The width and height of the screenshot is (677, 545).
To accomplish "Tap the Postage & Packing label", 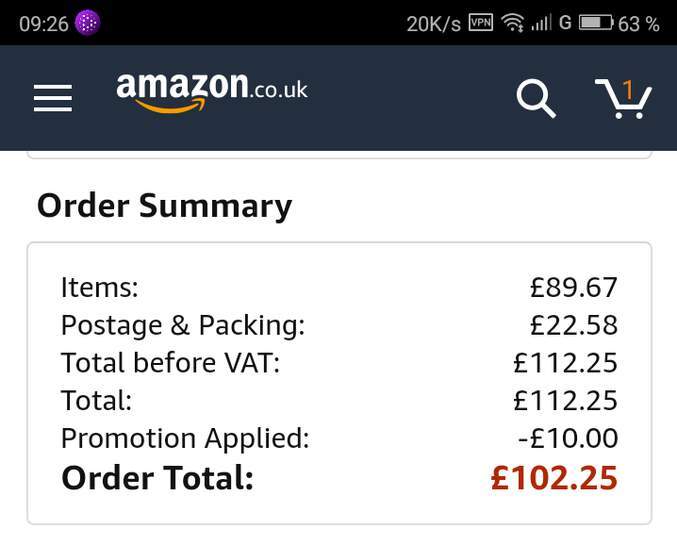I will coord(182,325).
